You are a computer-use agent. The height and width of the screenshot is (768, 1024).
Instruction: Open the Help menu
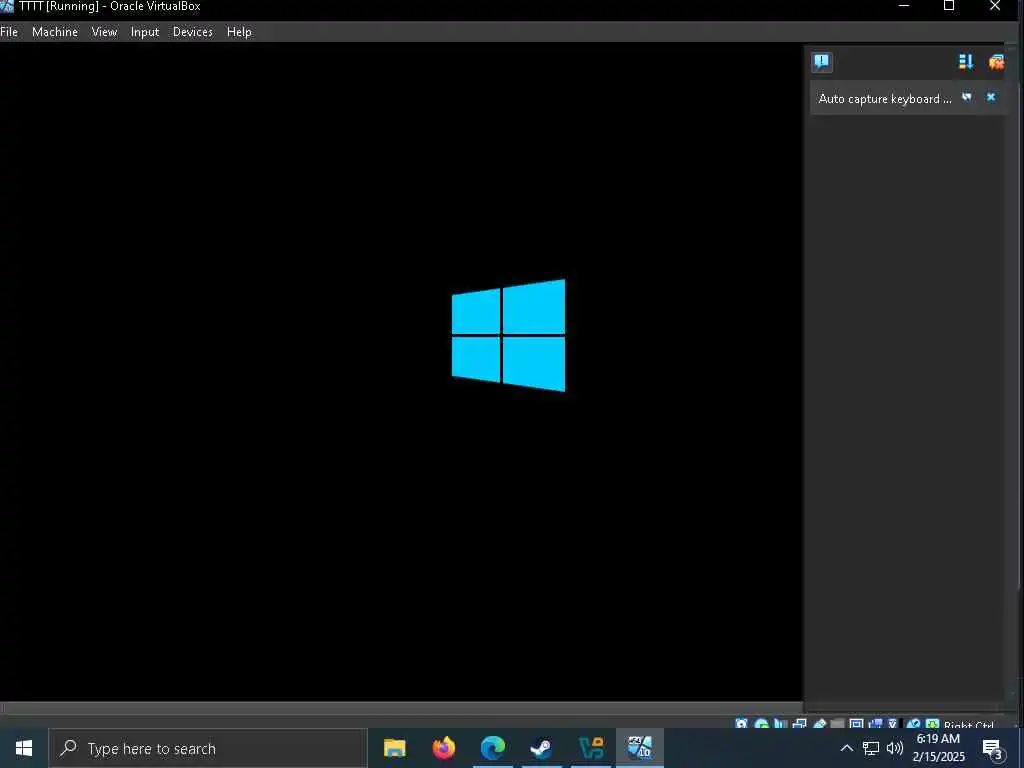coord(239,31)
